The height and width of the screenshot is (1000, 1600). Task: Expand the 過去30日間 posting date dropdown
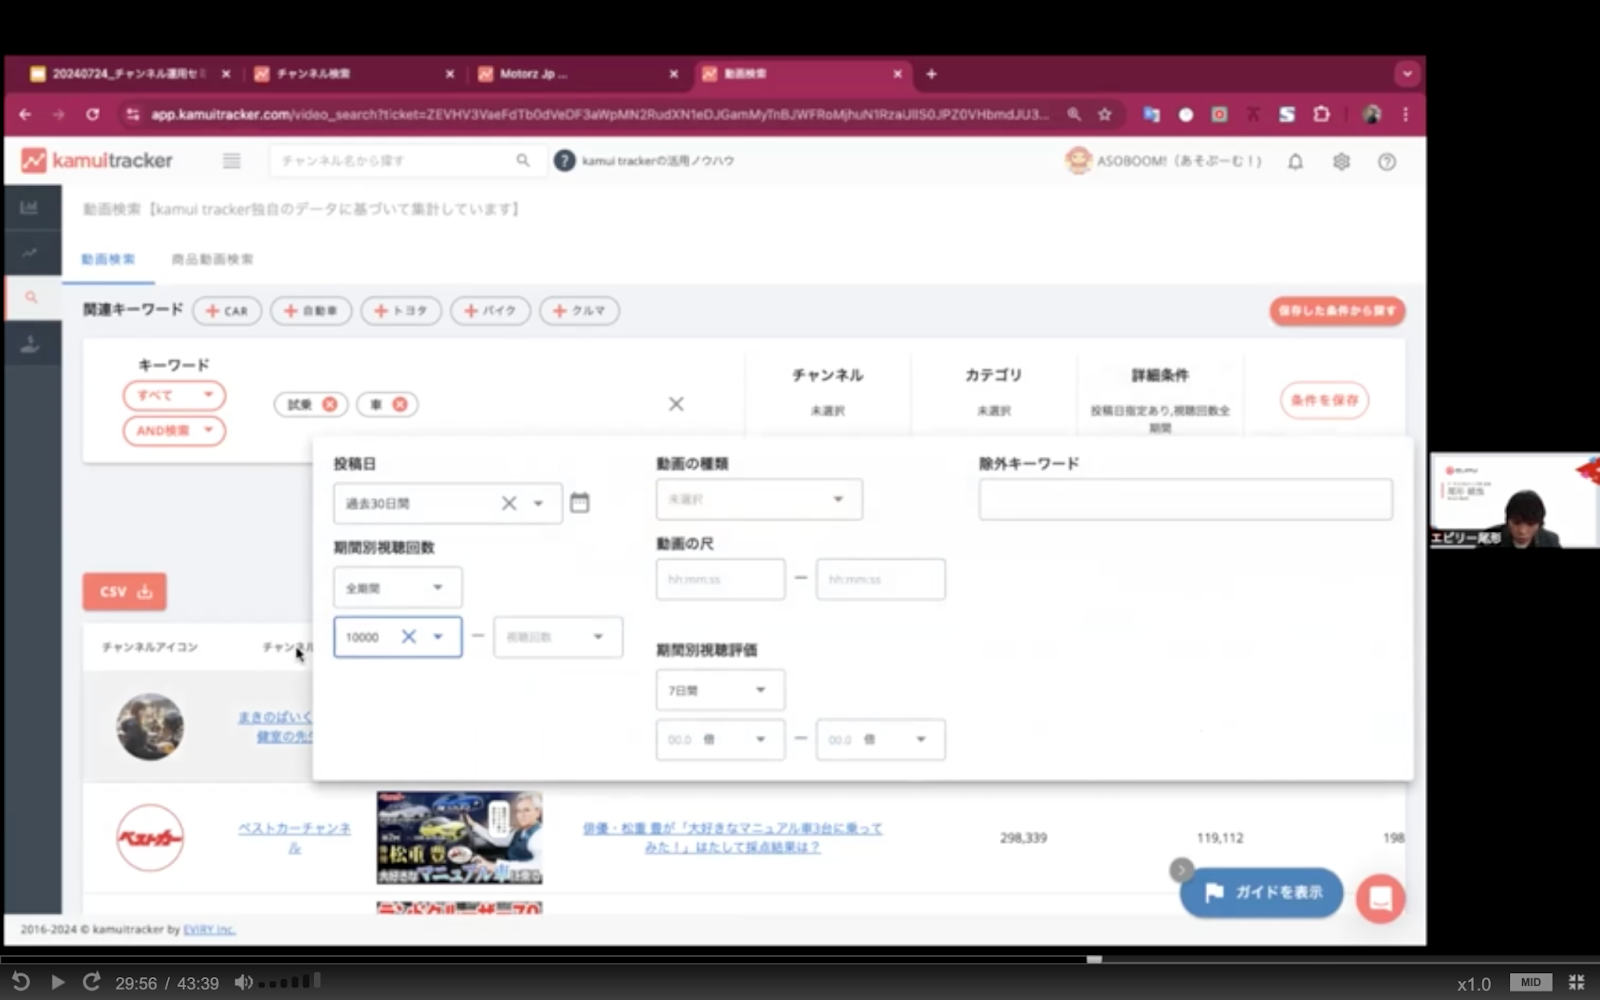click(538, 503)
